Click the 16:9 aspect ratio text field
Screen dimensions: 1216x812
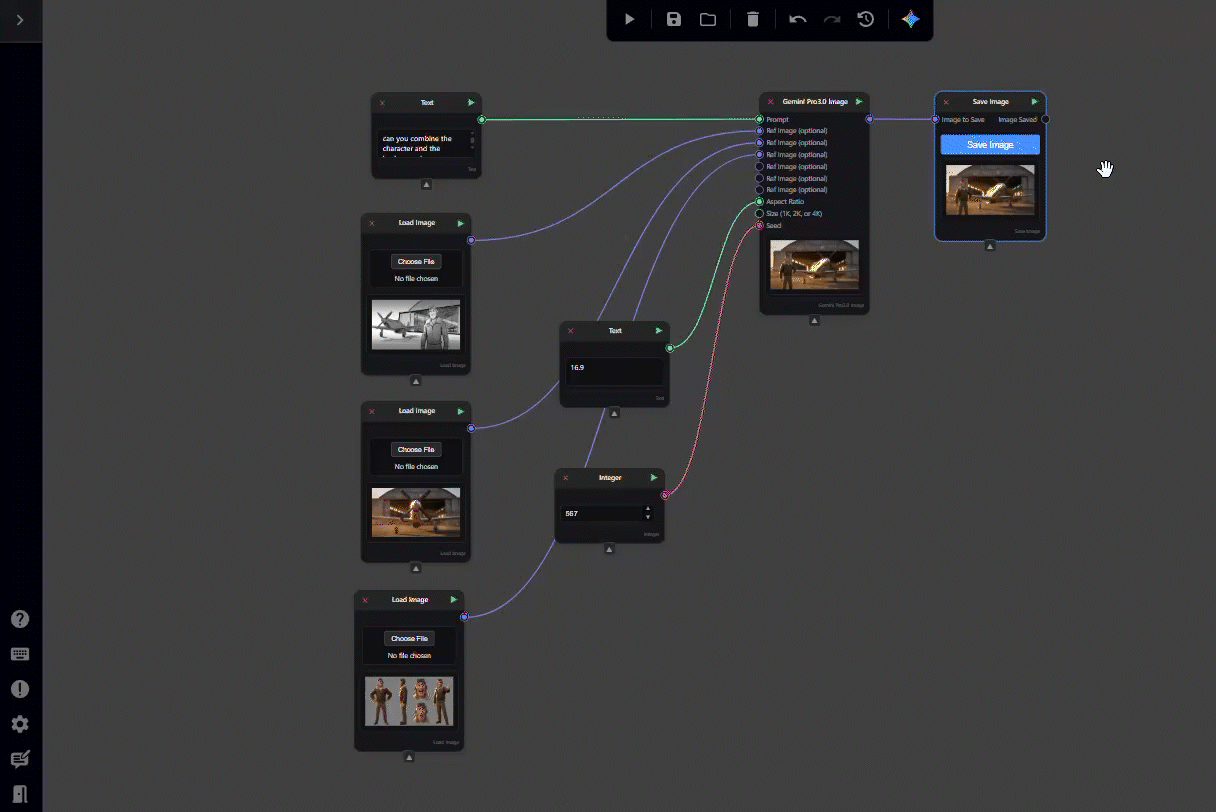tap(614, 370)
